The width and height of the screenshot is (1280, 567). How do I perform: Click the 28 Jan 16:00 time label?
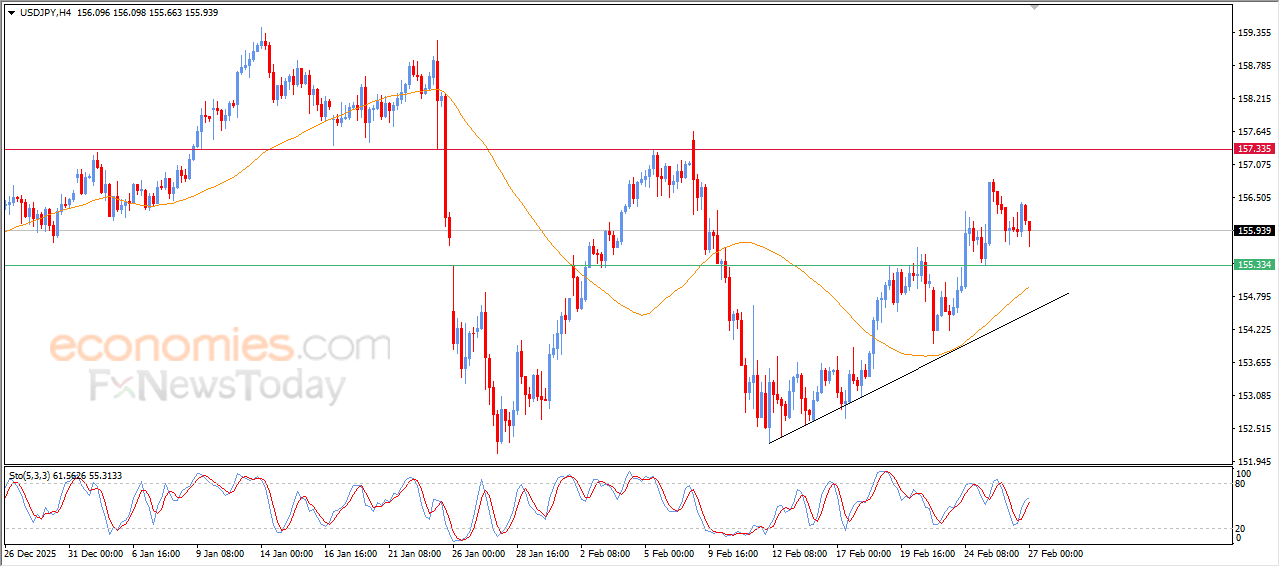click(x=542, y=553)
